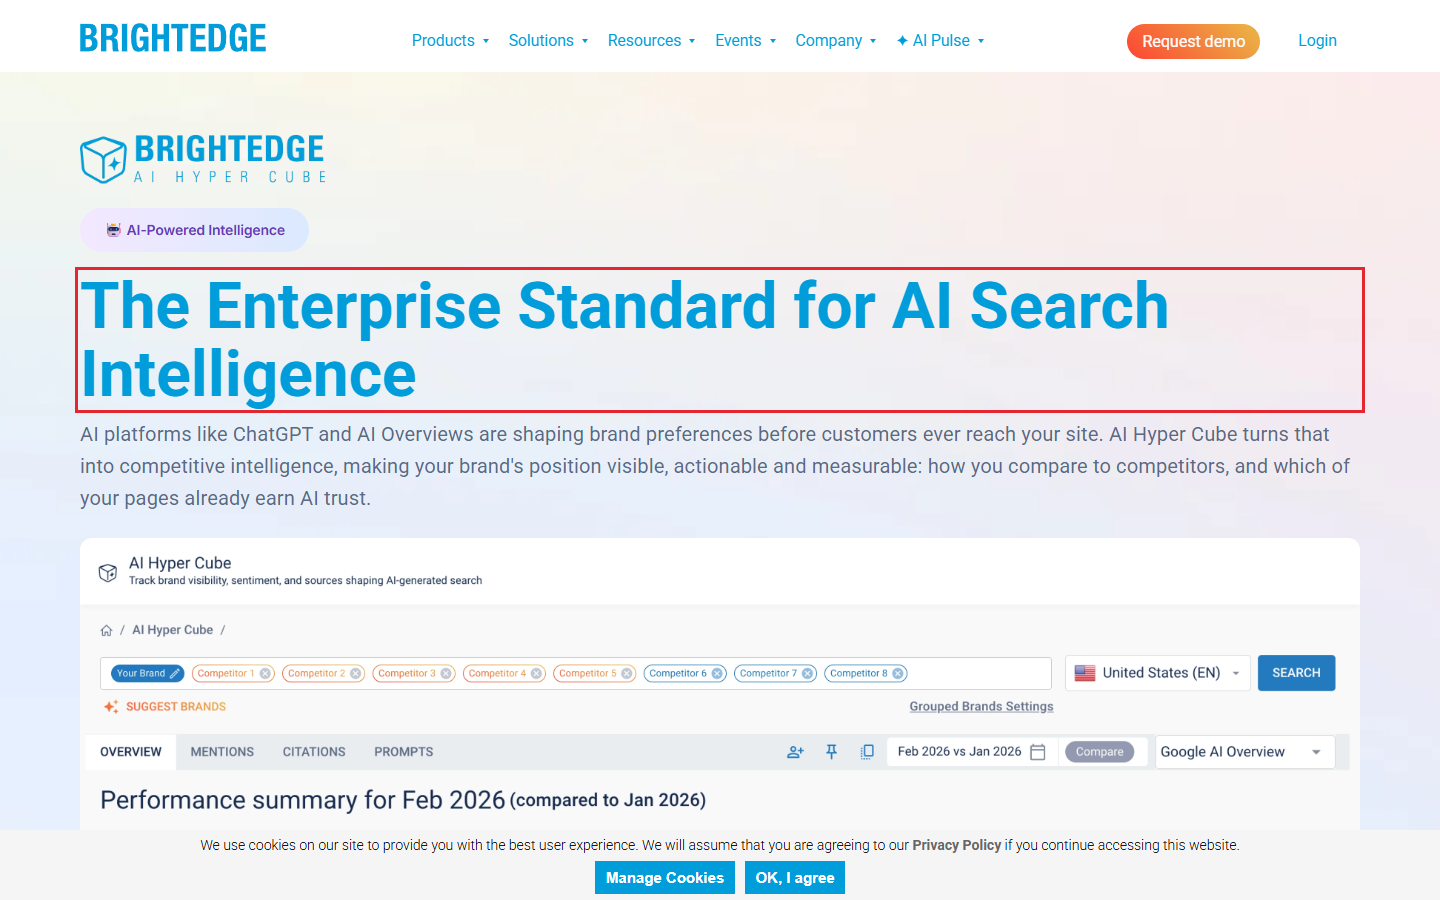Open the AI Pulse dropdown menu
The width and height of the screenshot is (1440, 900).
[940, 41]
